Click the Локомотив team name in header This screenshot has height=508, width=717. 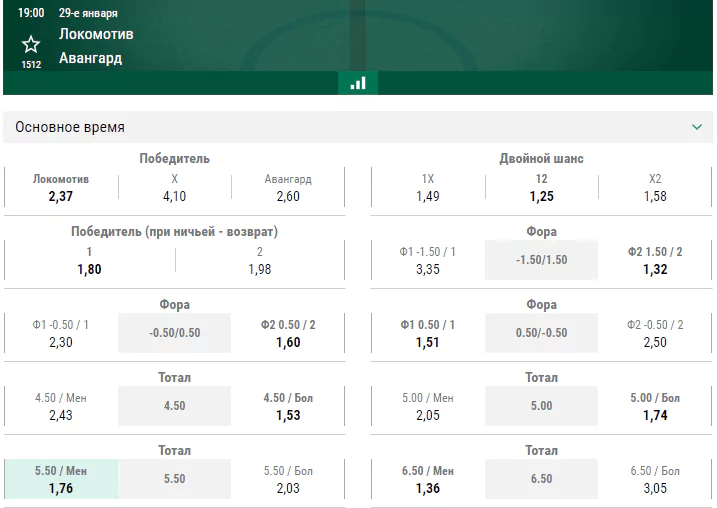tap(96, 34)
